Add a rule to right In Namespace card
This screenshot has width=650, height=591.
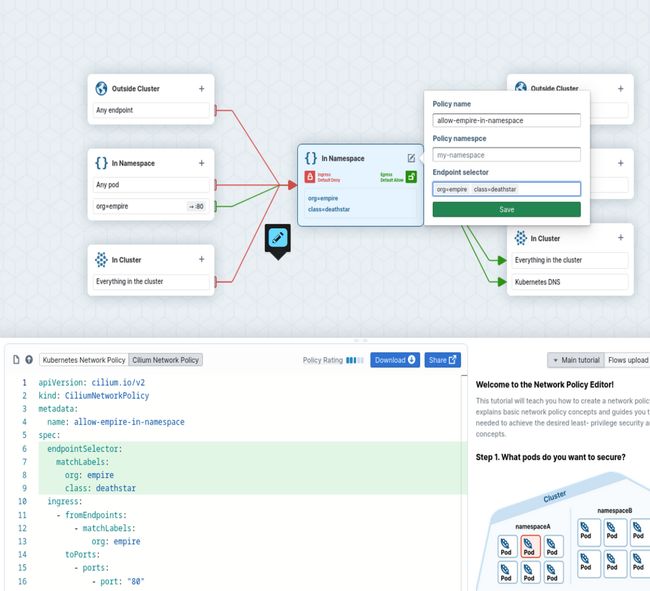pos(621,163)
